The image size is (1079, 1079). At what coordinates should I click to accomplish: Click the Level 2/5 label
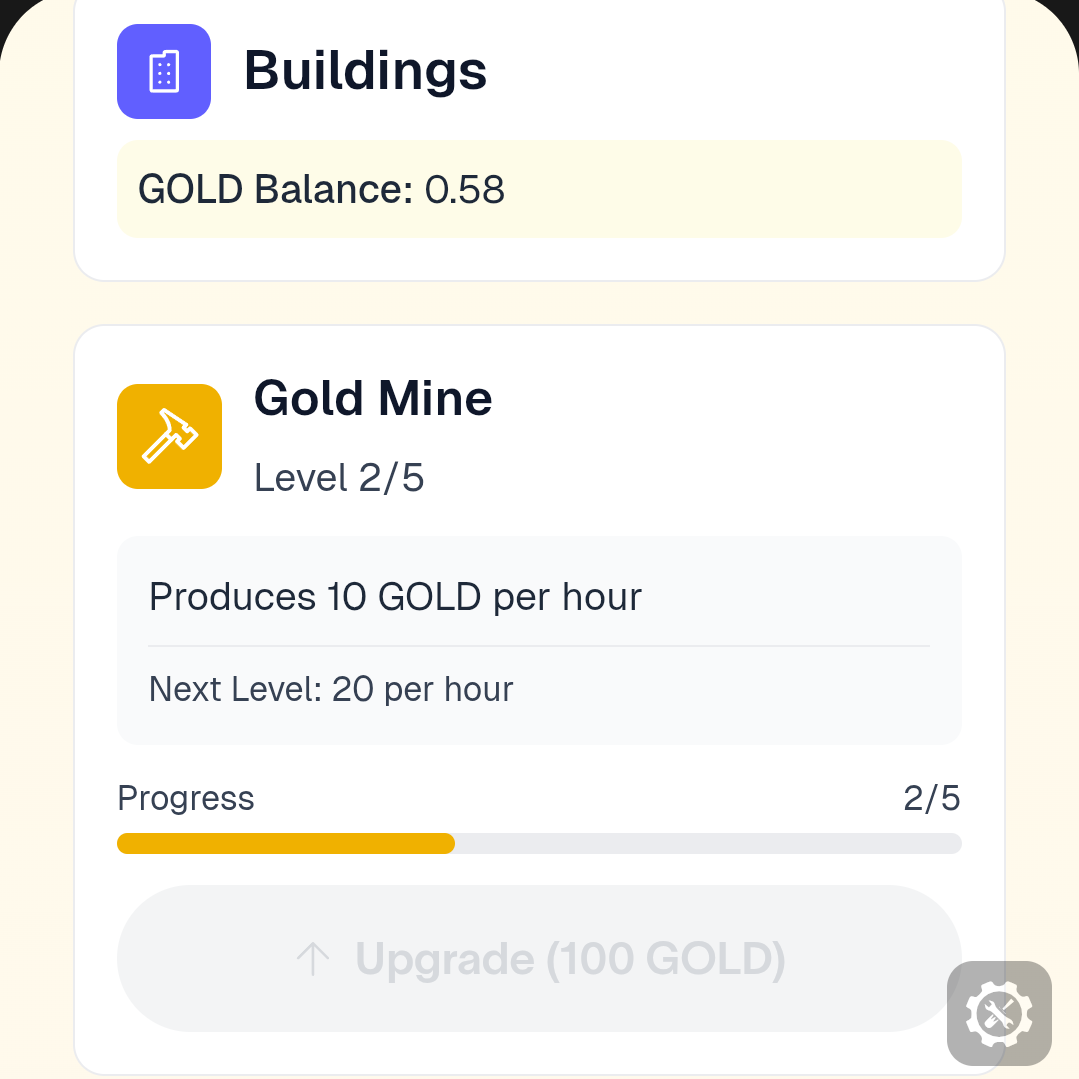coord(339,478)
